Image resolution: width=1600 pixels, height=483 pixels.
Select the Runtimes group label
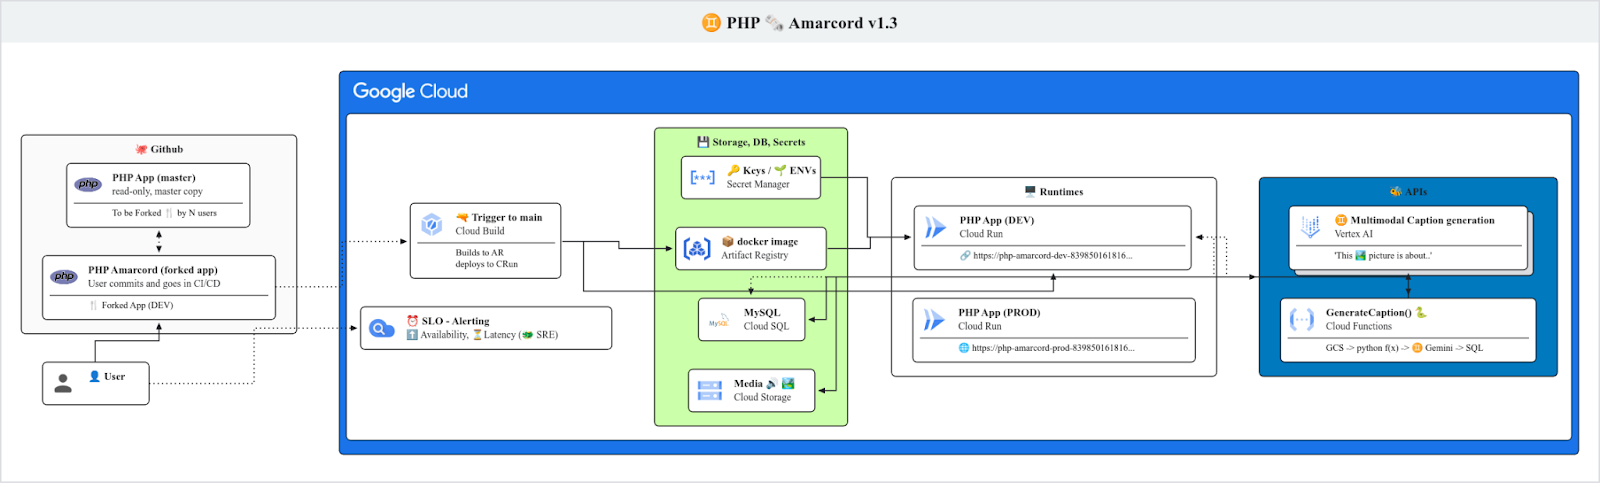pos(1054,191)
